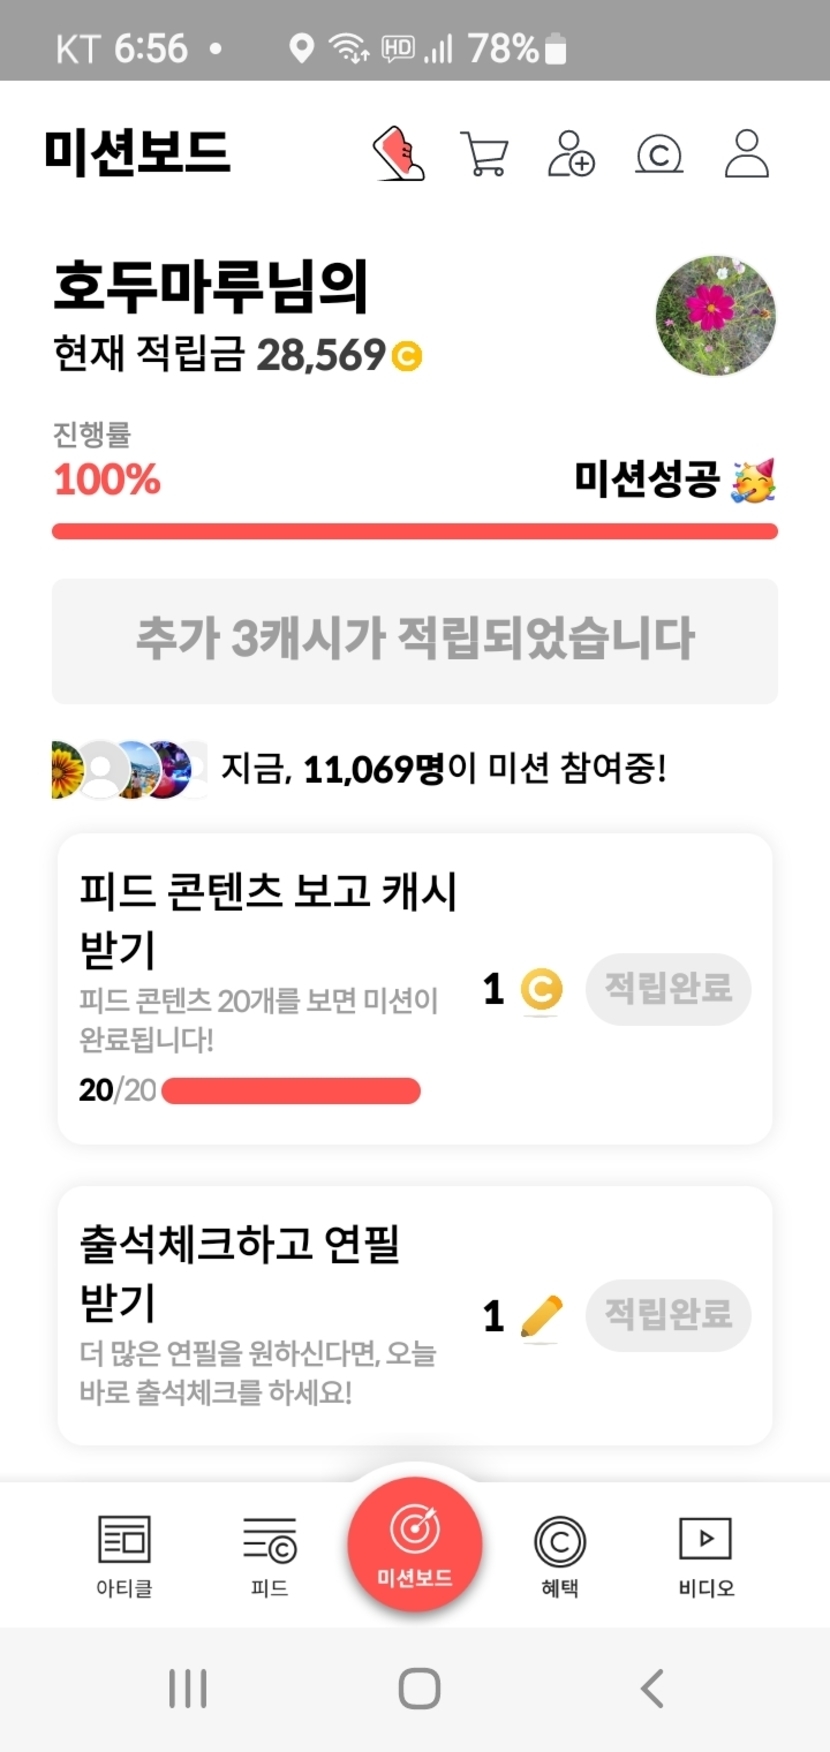Screen dimensions: 830x1752
Task: Open the cash coin icon in header
Action: coord(659,155)
